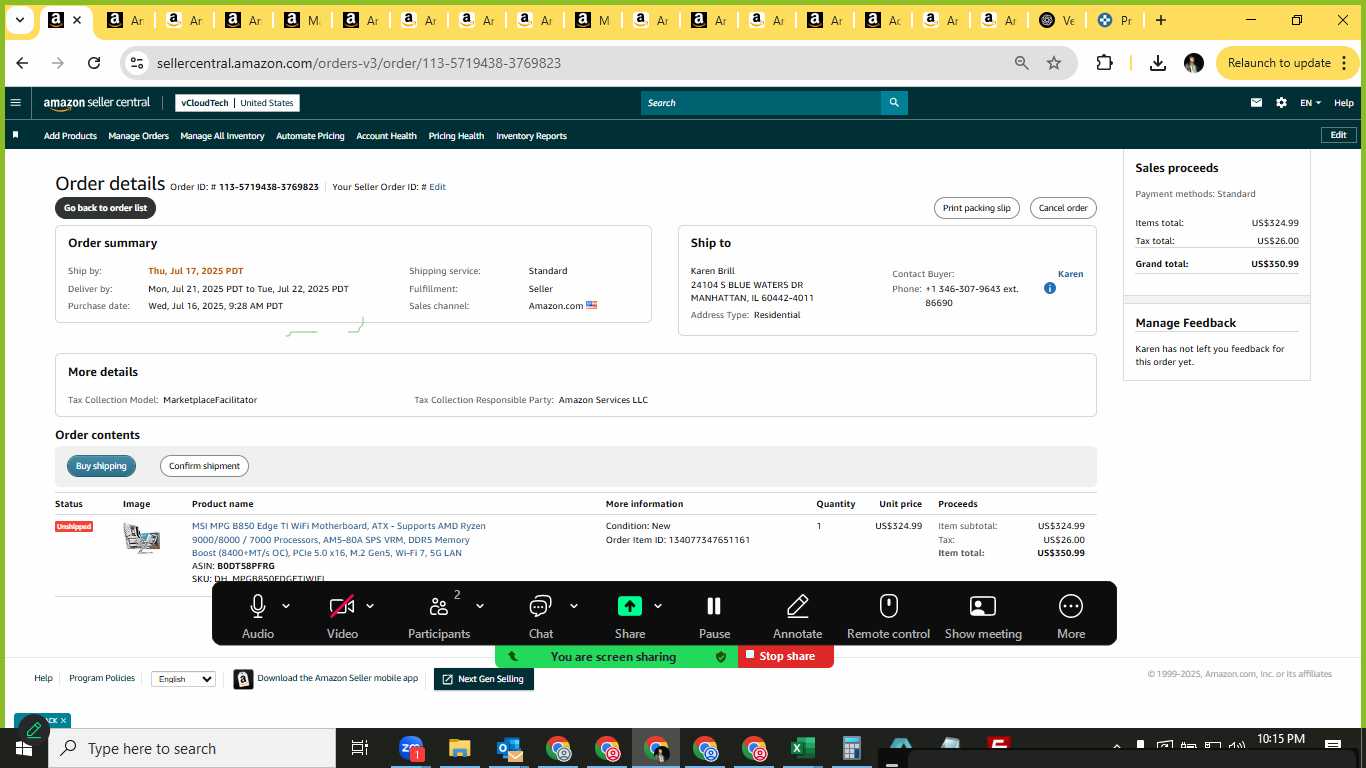Click the address bar zoom magnifier icon
The width and height of the screenshot is (1366, 768).
[1022, 63]
